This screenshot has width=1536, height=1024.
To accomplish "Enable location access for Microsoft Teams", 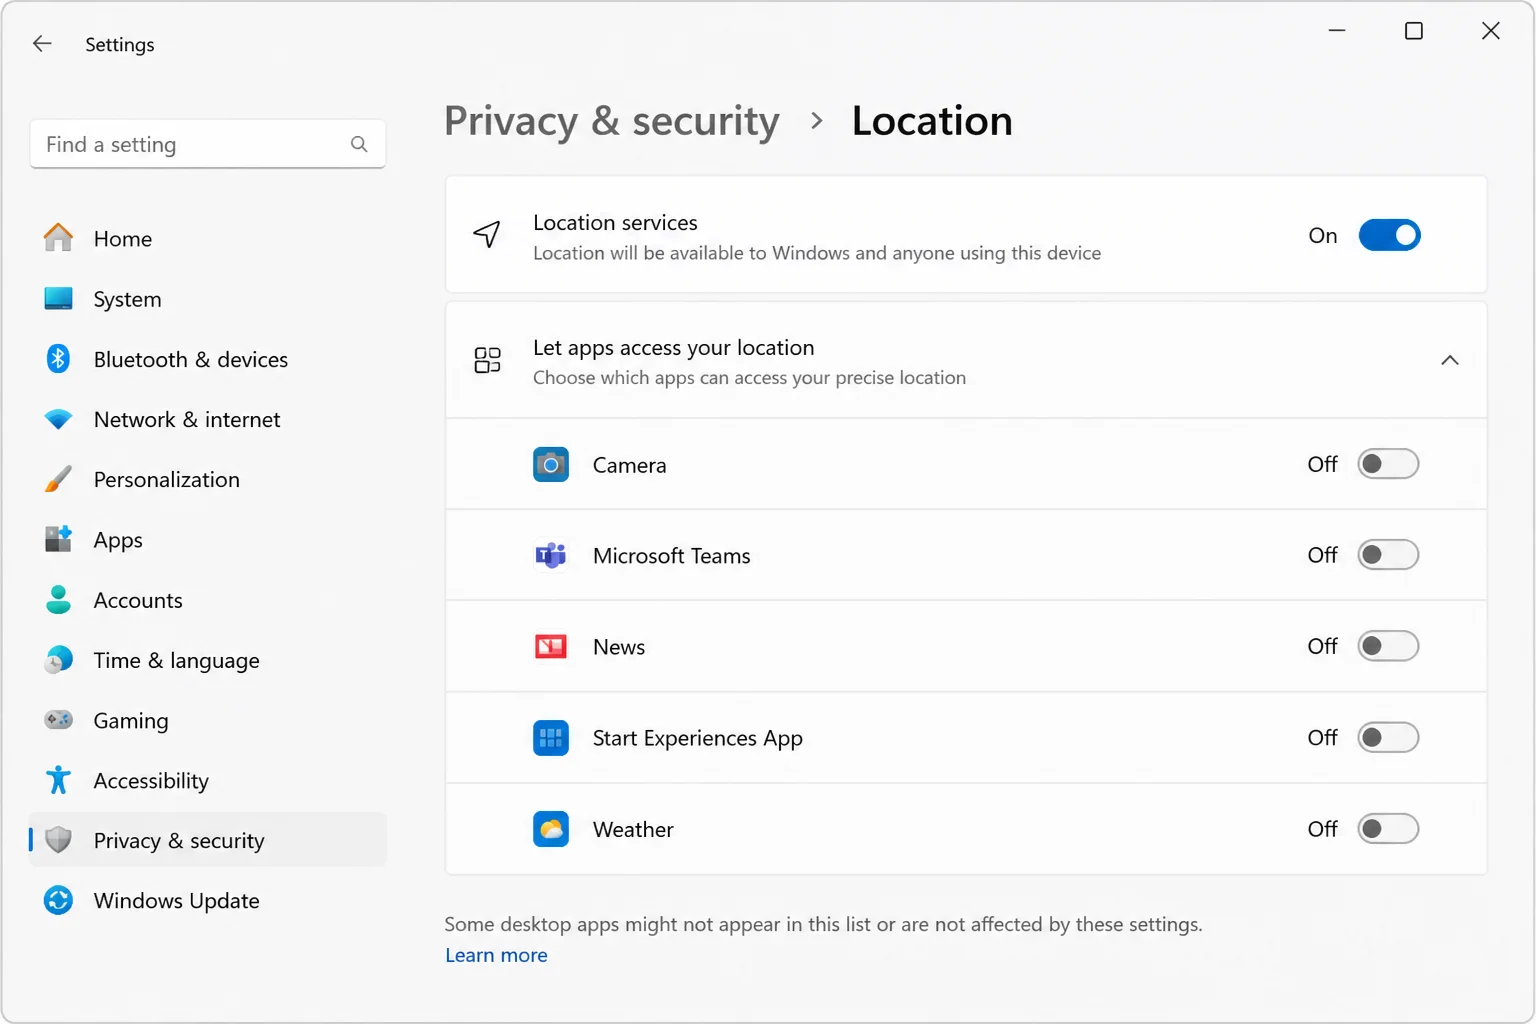I will 1388,555.
